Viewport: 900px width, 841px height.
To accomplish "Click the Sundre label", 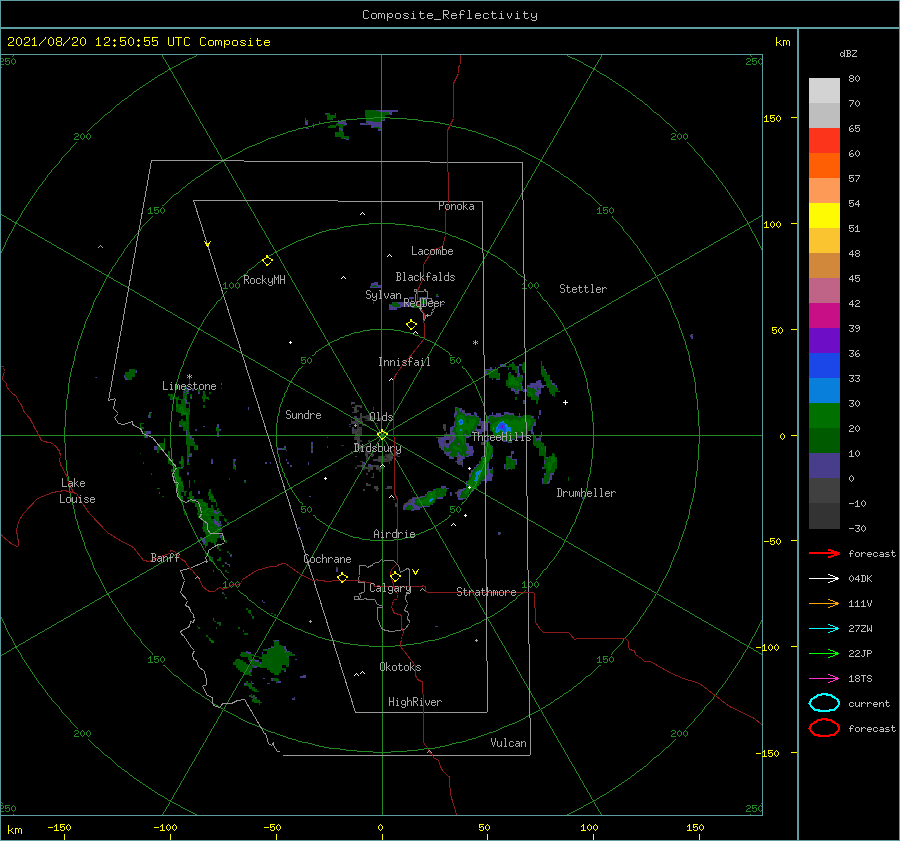I will click(x=303, y=414).
